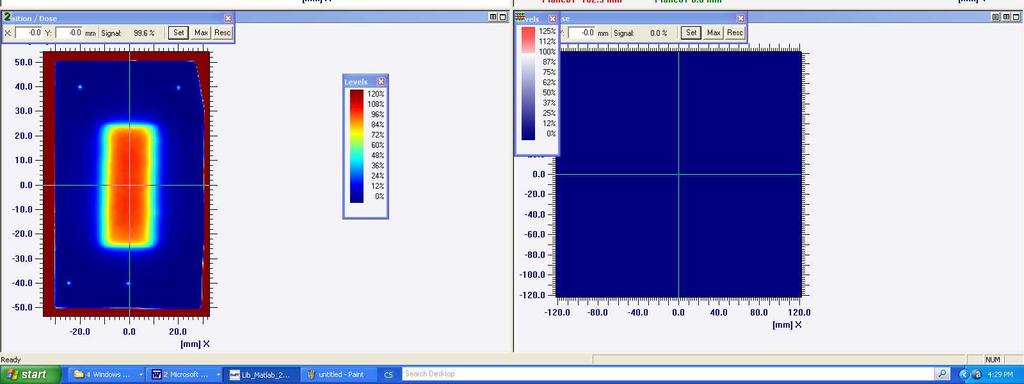Click Resc in the left Position/Dose toolbar

click(222, 33)
